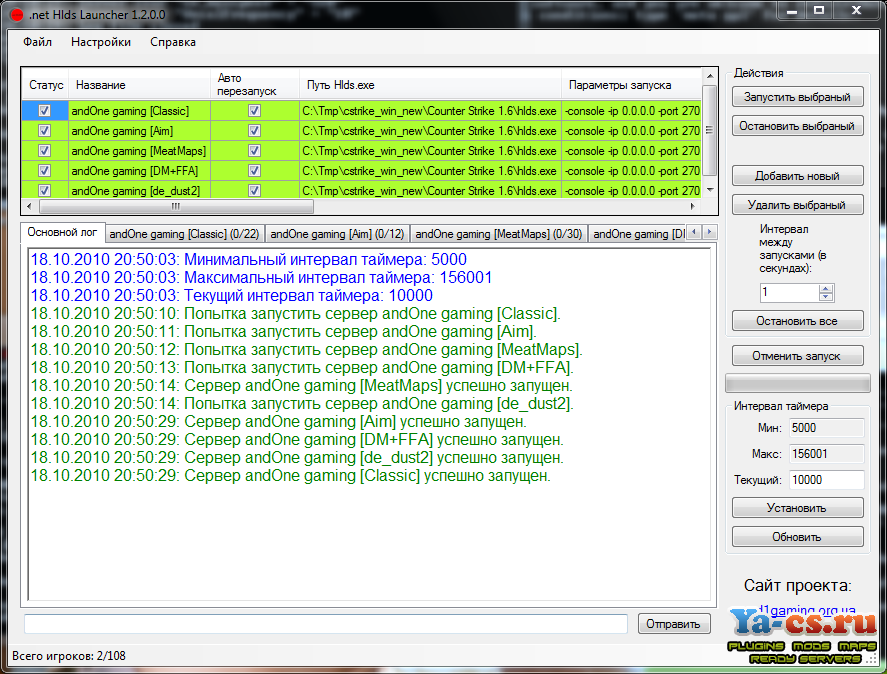Image resolution: width=887 pixels, height=674 pixels.
Task: Click the server list scroll down arrow
Action: [x=710, y=190]
